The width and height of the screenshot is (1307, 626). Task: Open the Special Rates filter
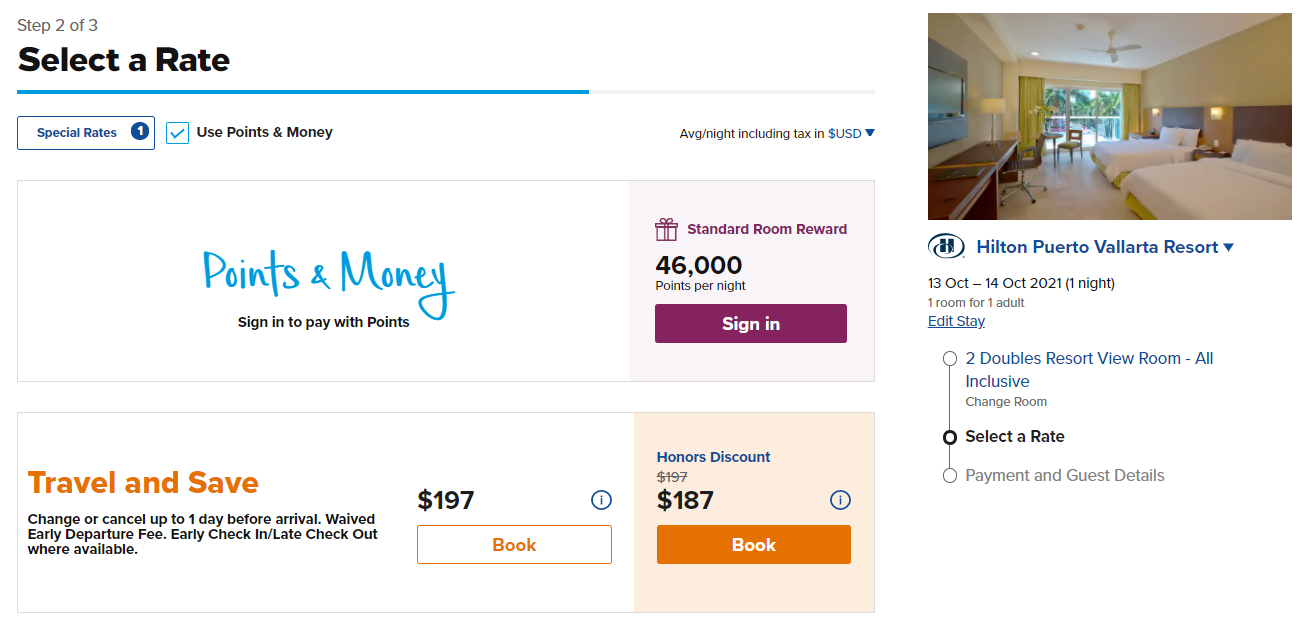click(x=85, y=132)
